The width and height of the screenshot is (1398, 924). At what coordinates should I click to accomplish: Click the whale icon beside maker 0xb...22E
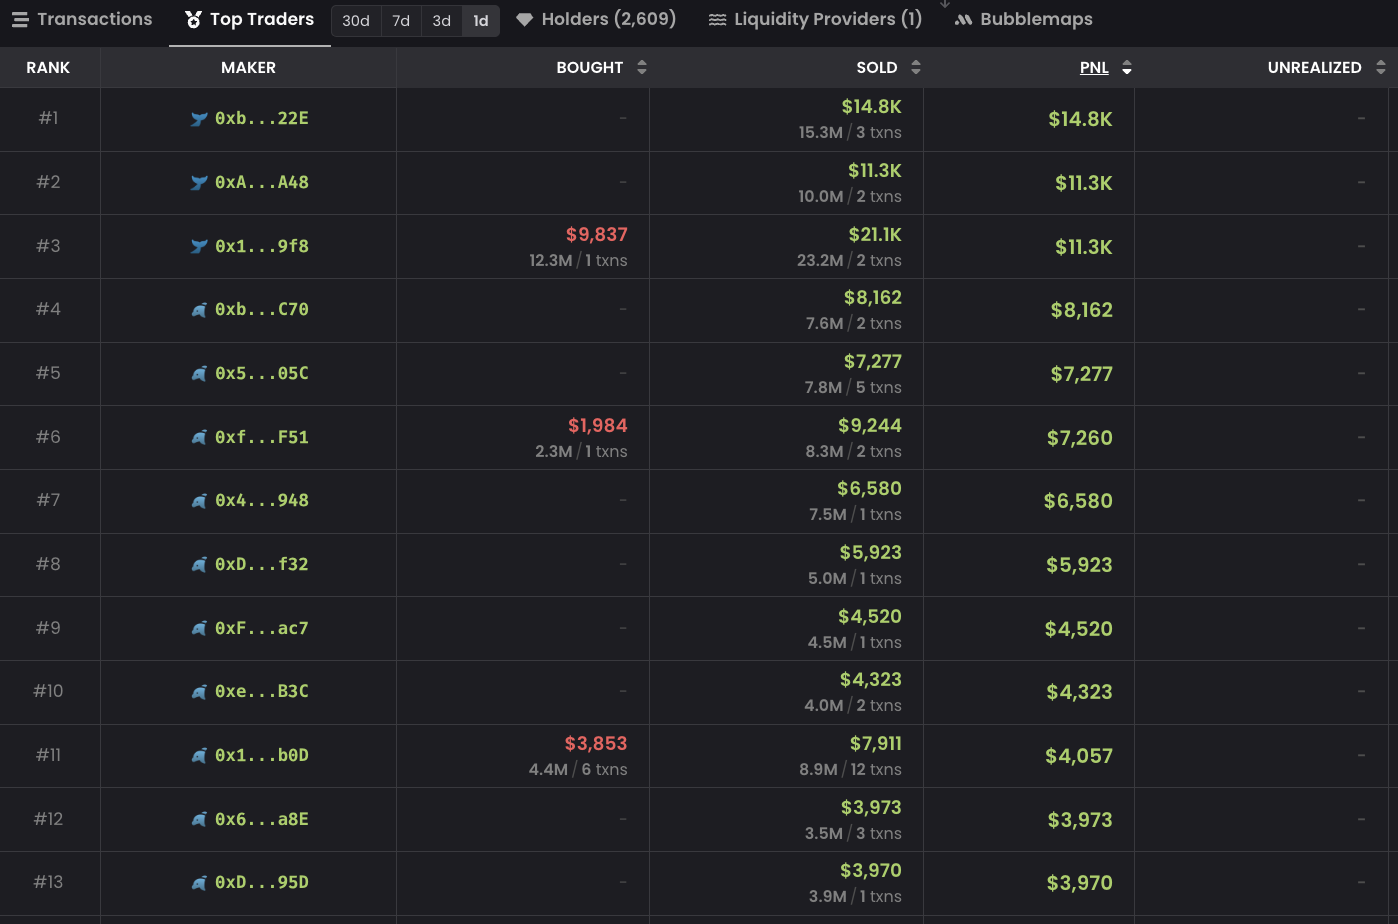point(199,119)
